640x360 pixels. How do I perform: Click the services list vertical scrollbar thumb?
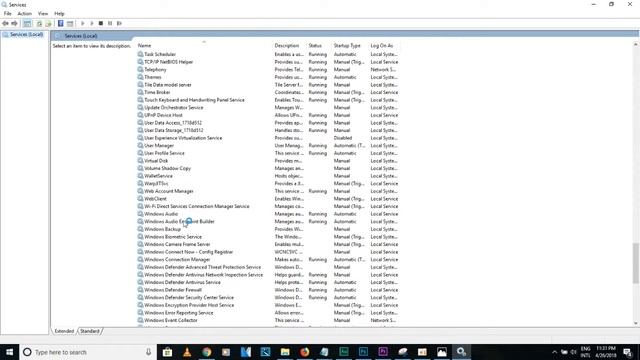point(636,263)
